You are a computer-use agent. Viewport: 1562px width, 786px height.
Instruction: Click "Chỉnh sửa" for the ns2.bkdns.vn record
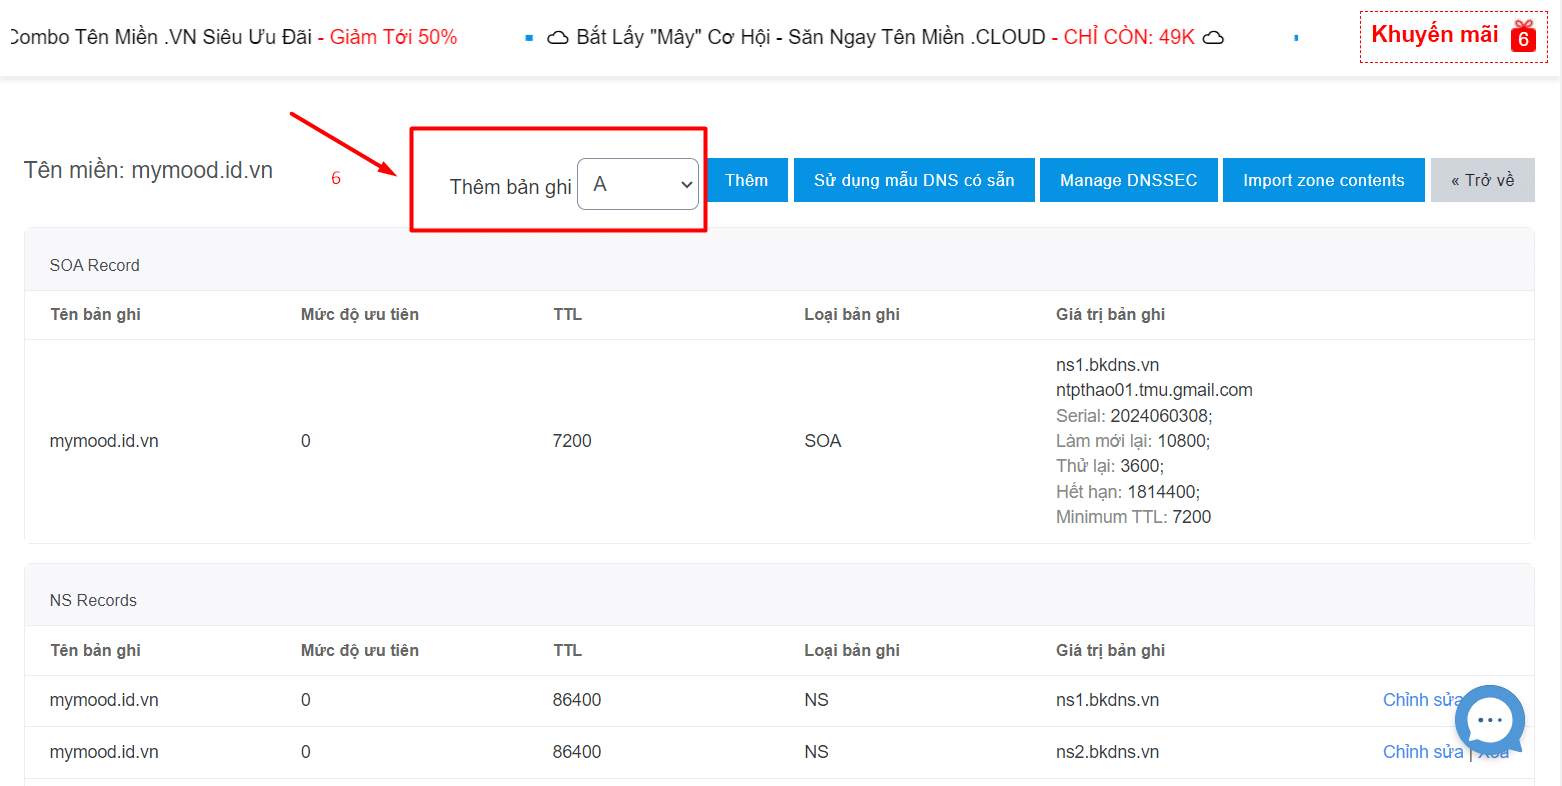point(1422,752)
